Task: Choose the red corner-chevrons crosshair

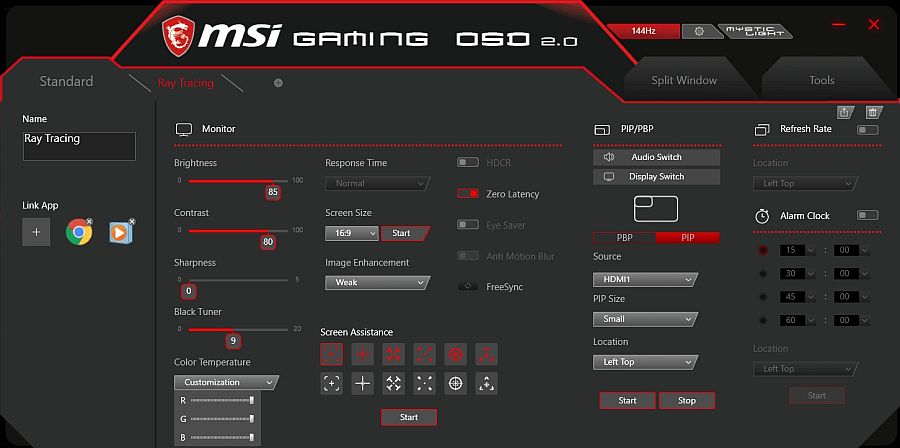Action: tap(425, 354)
